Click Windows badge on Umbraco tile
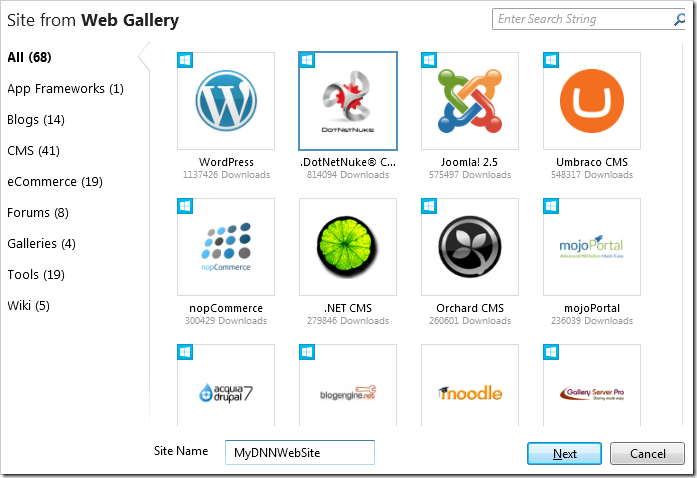This screenshot has width=697, height=478. click(551, 60)
